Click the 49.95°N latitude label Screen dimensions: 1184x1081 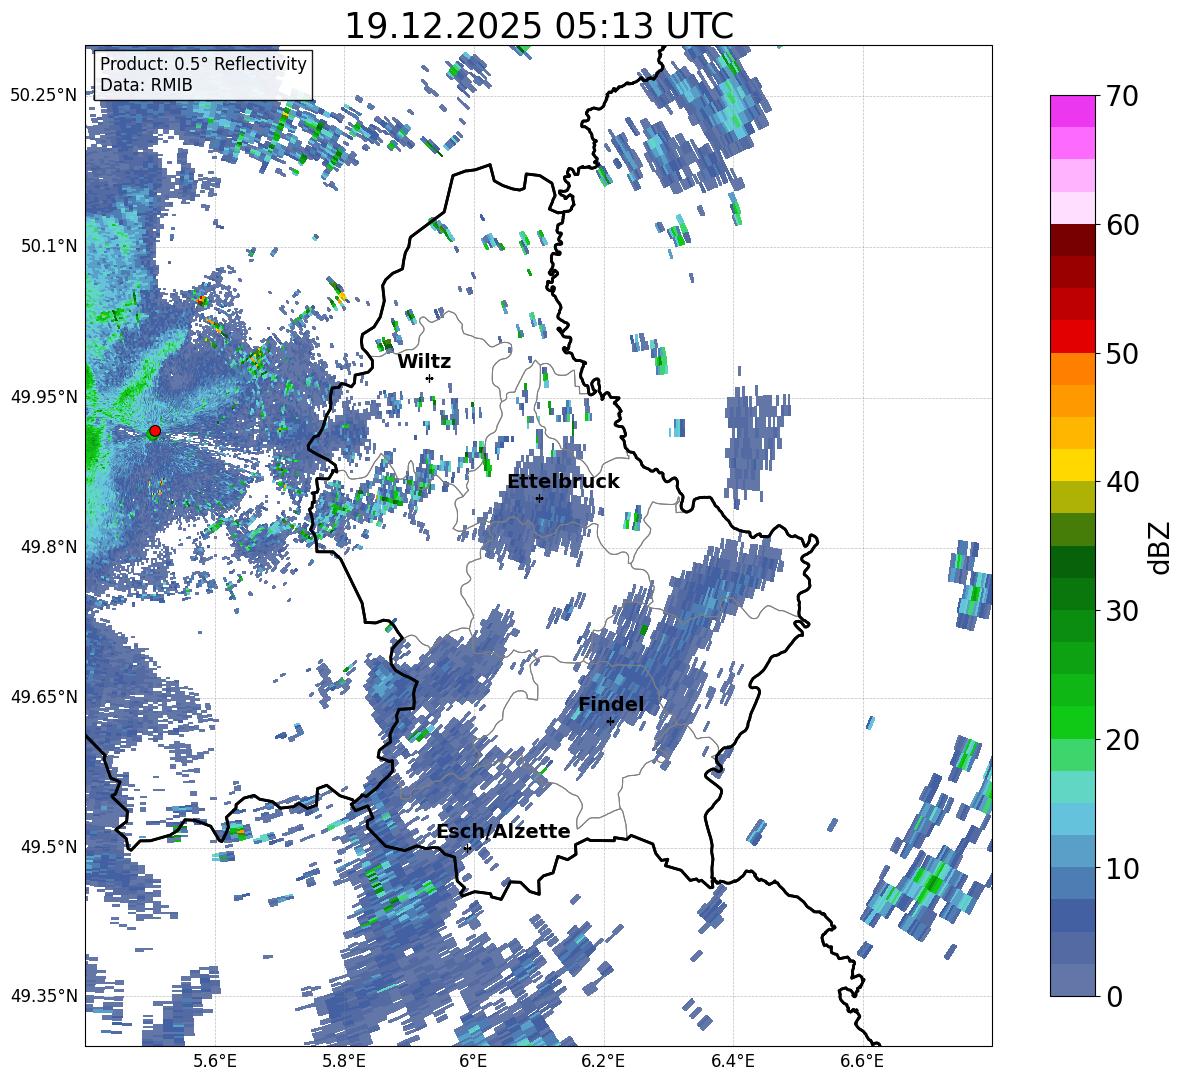(x=44, y=397)
